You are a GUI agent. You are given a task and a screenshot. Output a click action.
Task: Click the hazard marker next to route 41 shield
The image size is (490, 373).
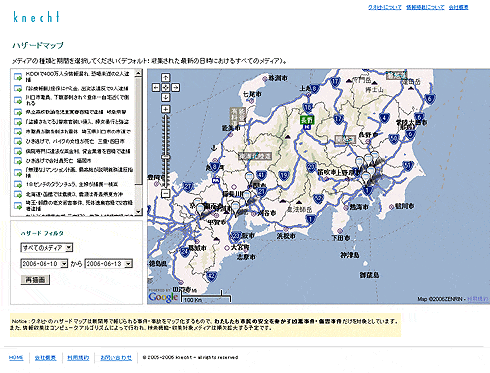(x=249, y=177)
